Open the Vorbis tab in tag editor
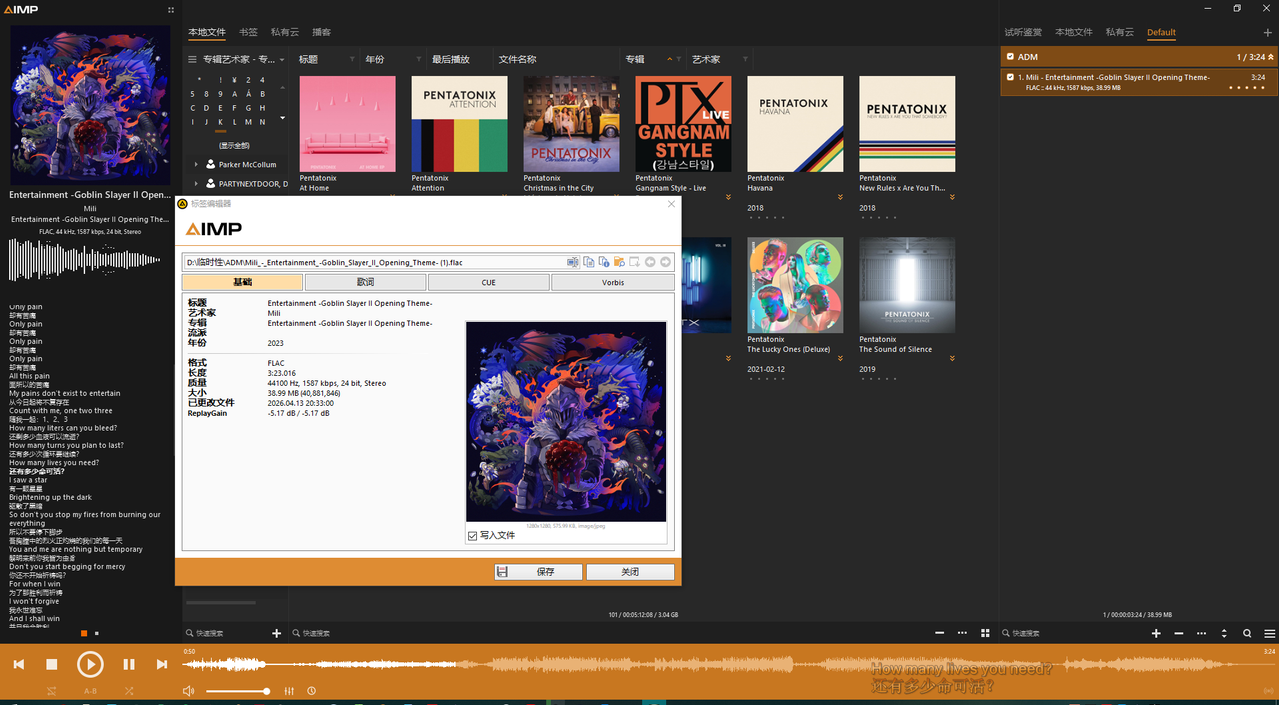Screen dimensions: 1279x705 613,282
